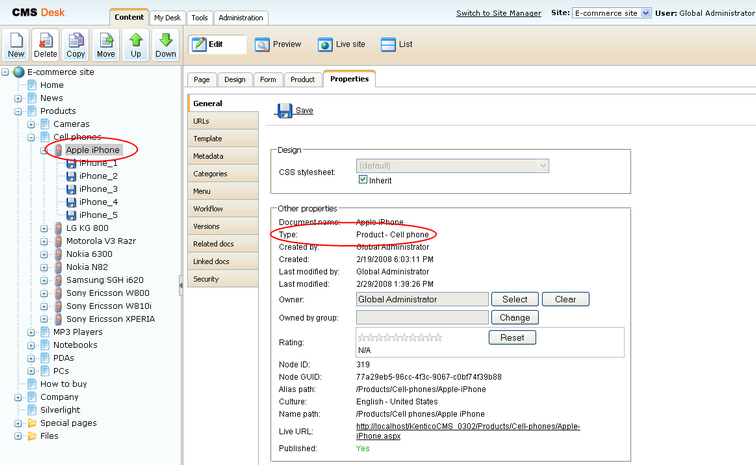Viewport: 756px width, 465px height.
Task: Expand the Cameras tree node
Action: (31, 124)
